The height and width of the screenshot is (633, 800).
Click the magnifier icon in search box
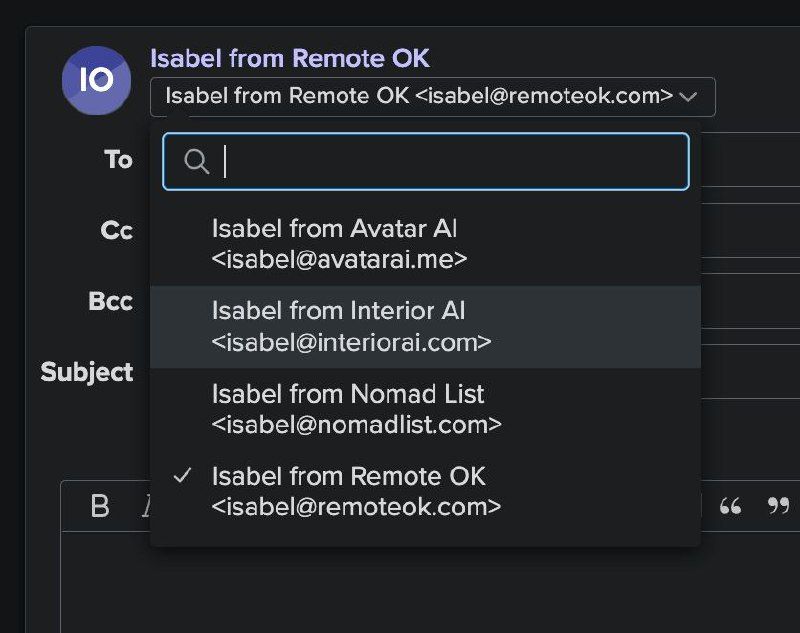tap(197, 162)
